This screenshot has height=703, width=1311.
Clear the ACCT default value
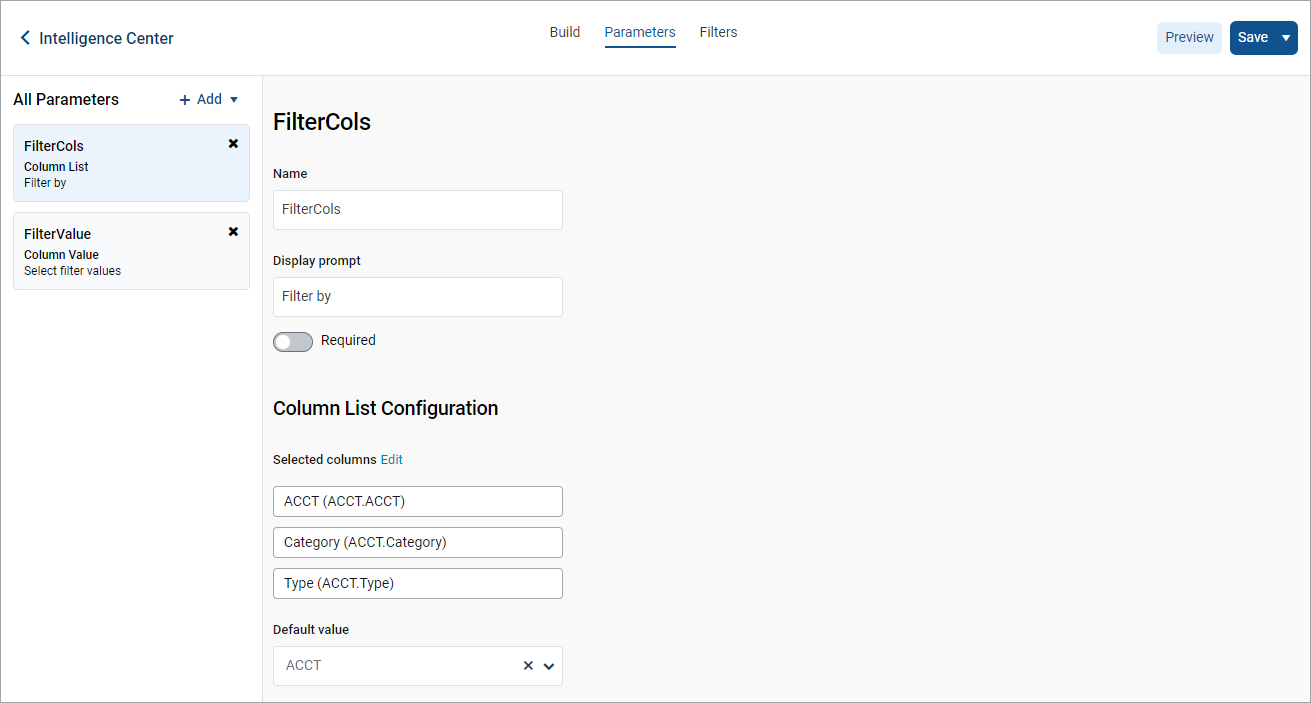pos(528,666)
